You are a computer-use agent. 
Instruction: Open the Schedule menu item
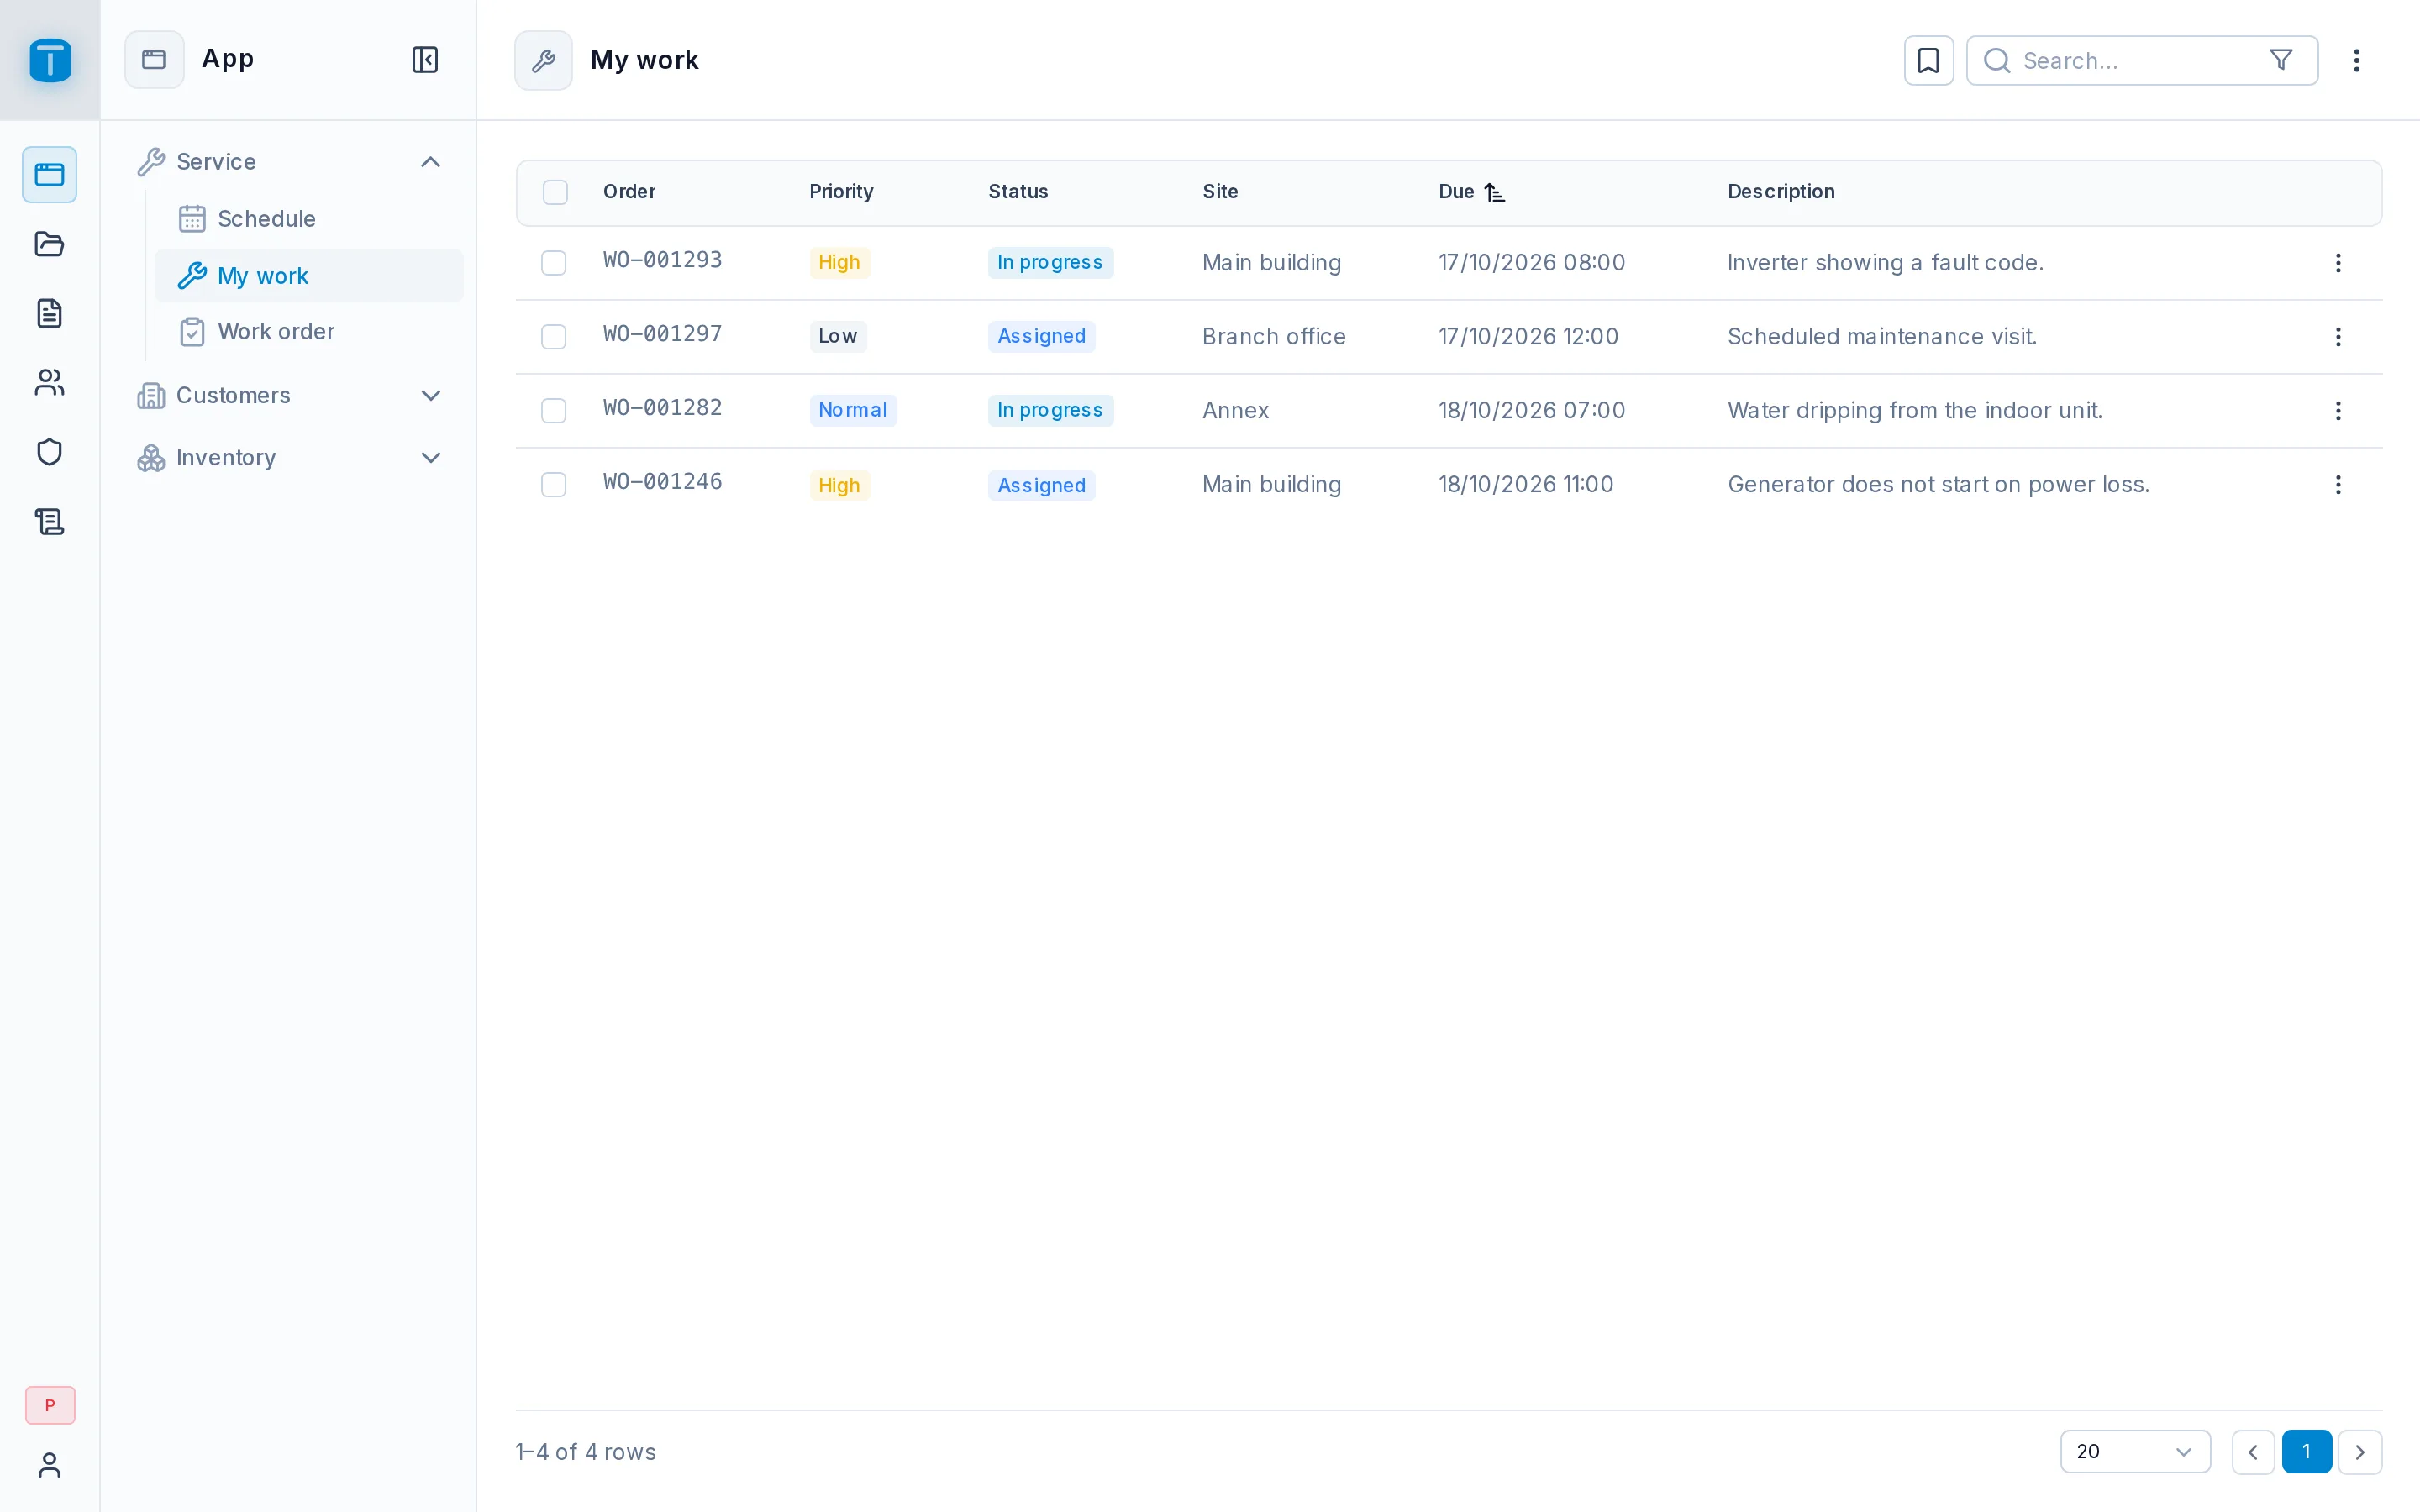pyautogui.click(x=309, y=219)
